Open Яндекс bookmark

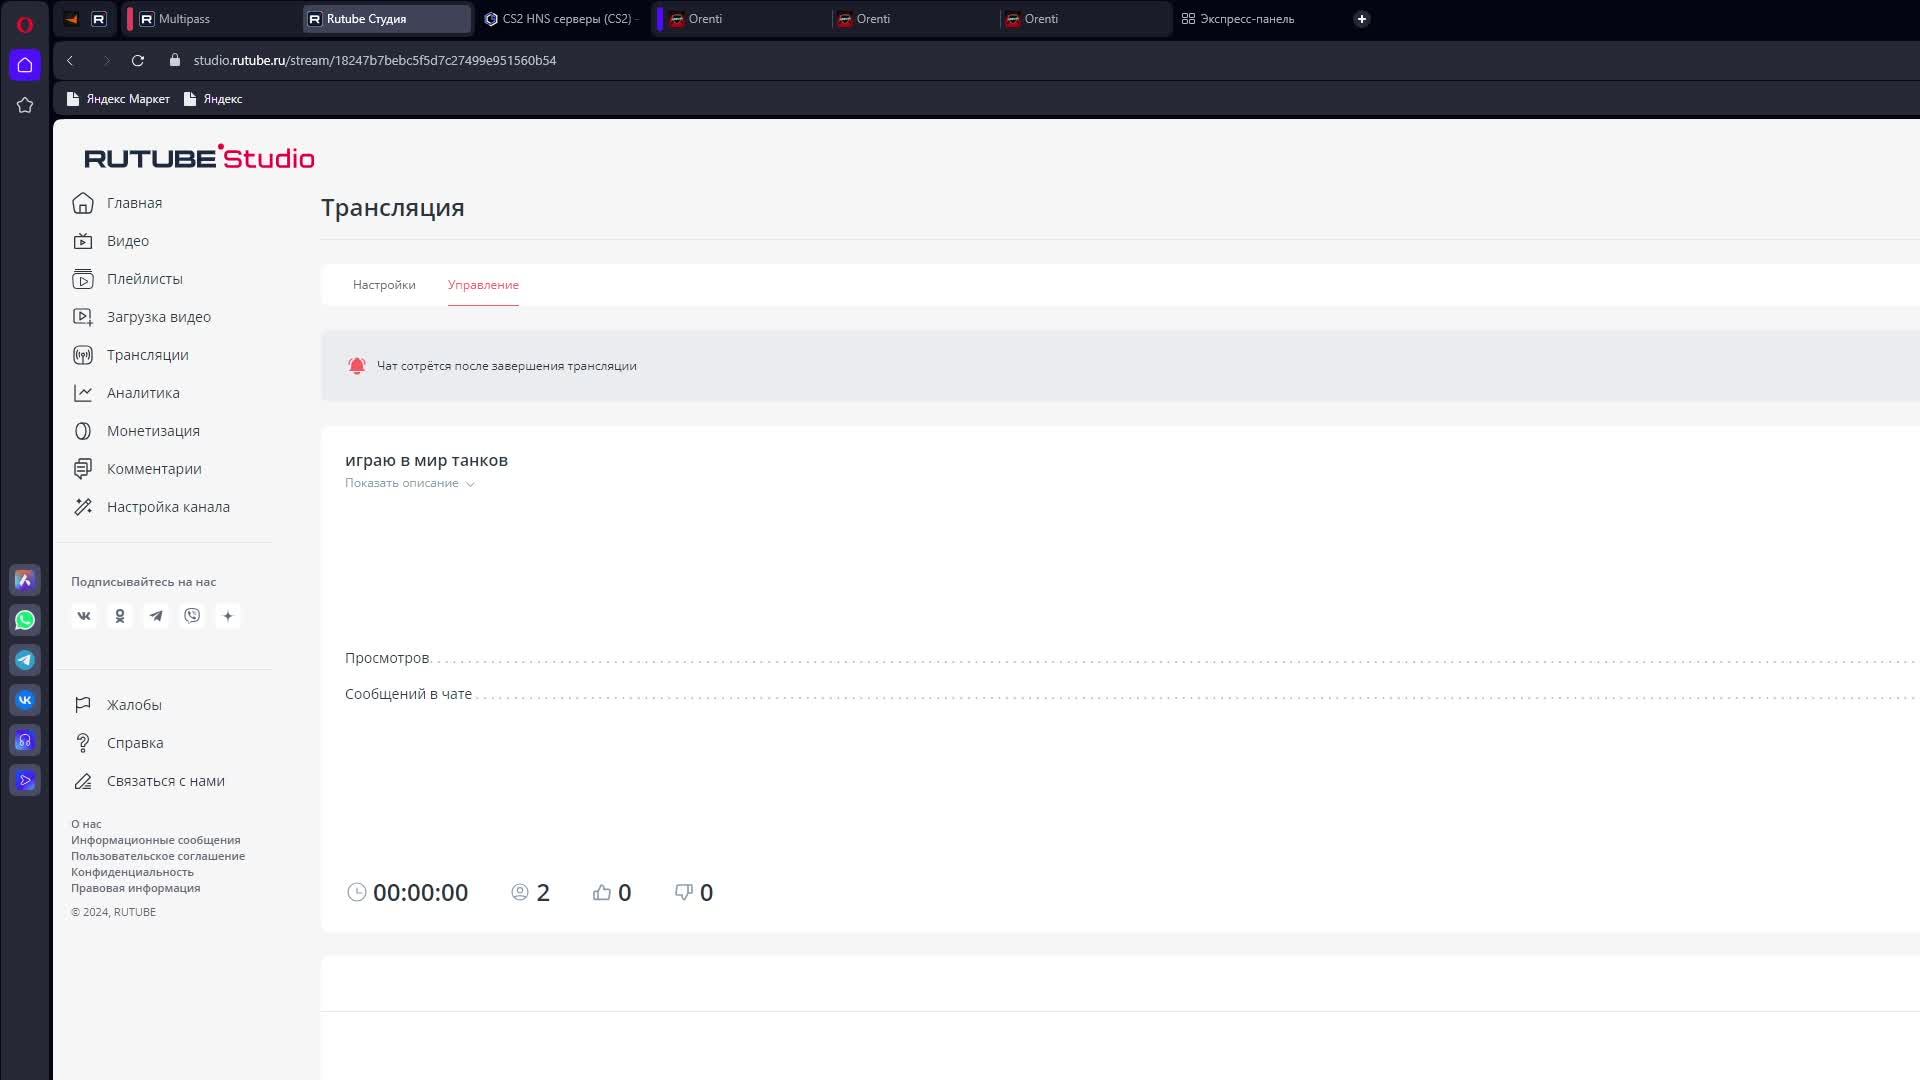[x=213, y=99]
